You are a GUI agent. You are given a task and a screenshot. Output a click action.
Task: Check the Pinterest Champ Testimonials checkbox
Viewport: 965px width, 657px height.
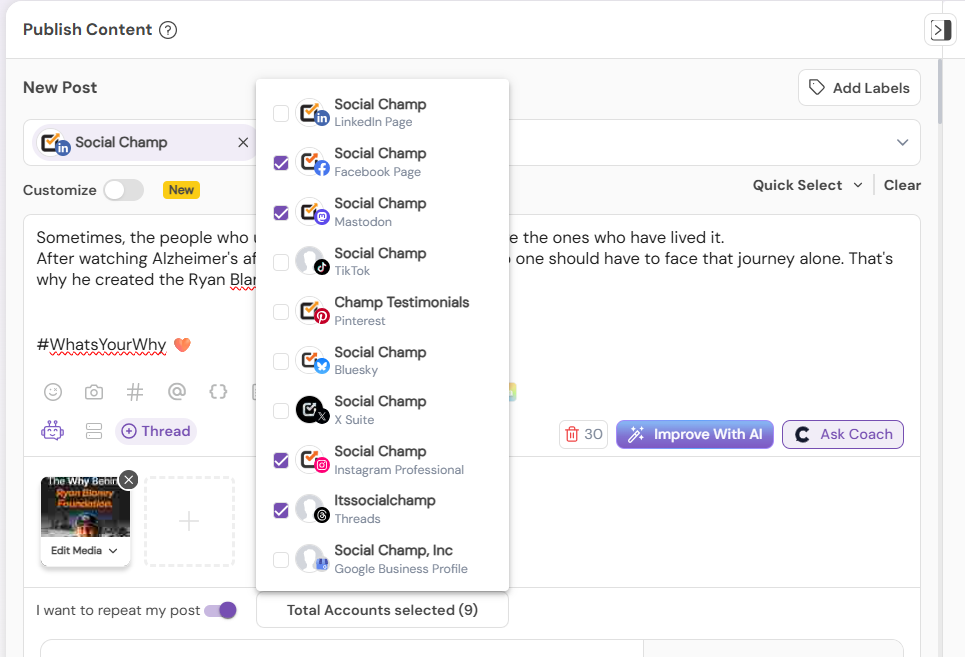coord(281,312)
